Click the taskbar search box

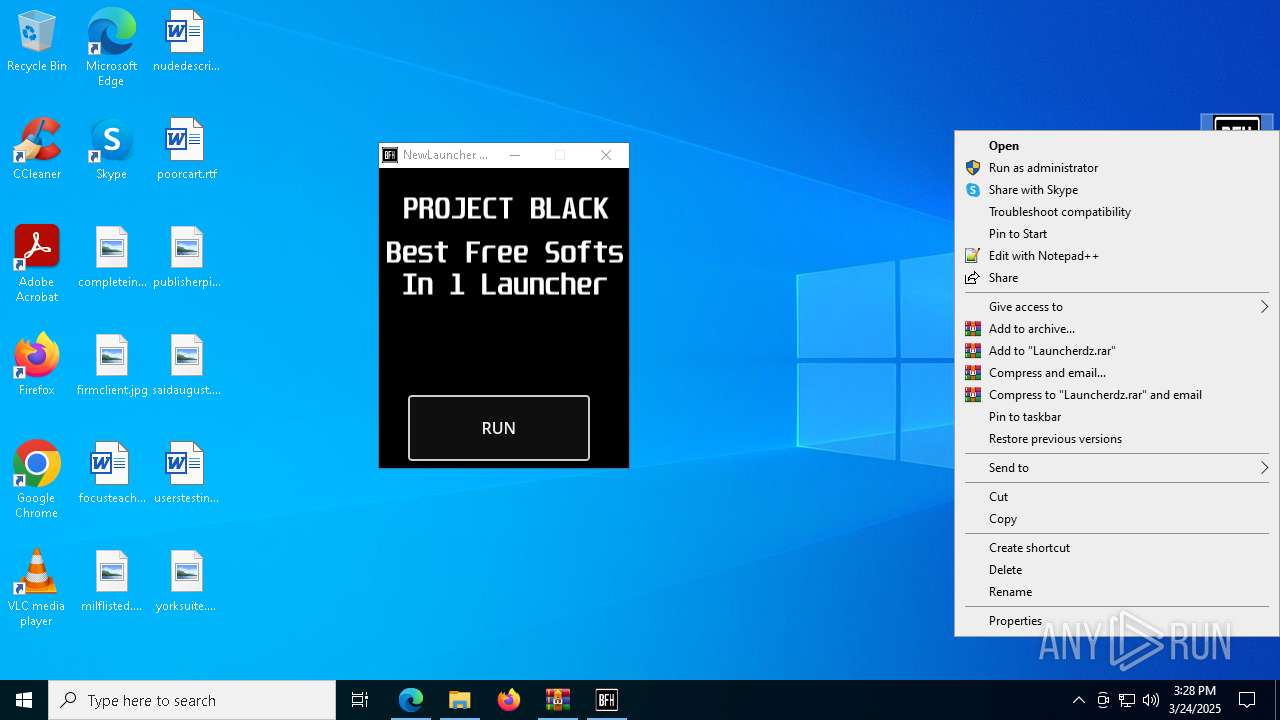[192, 700]
